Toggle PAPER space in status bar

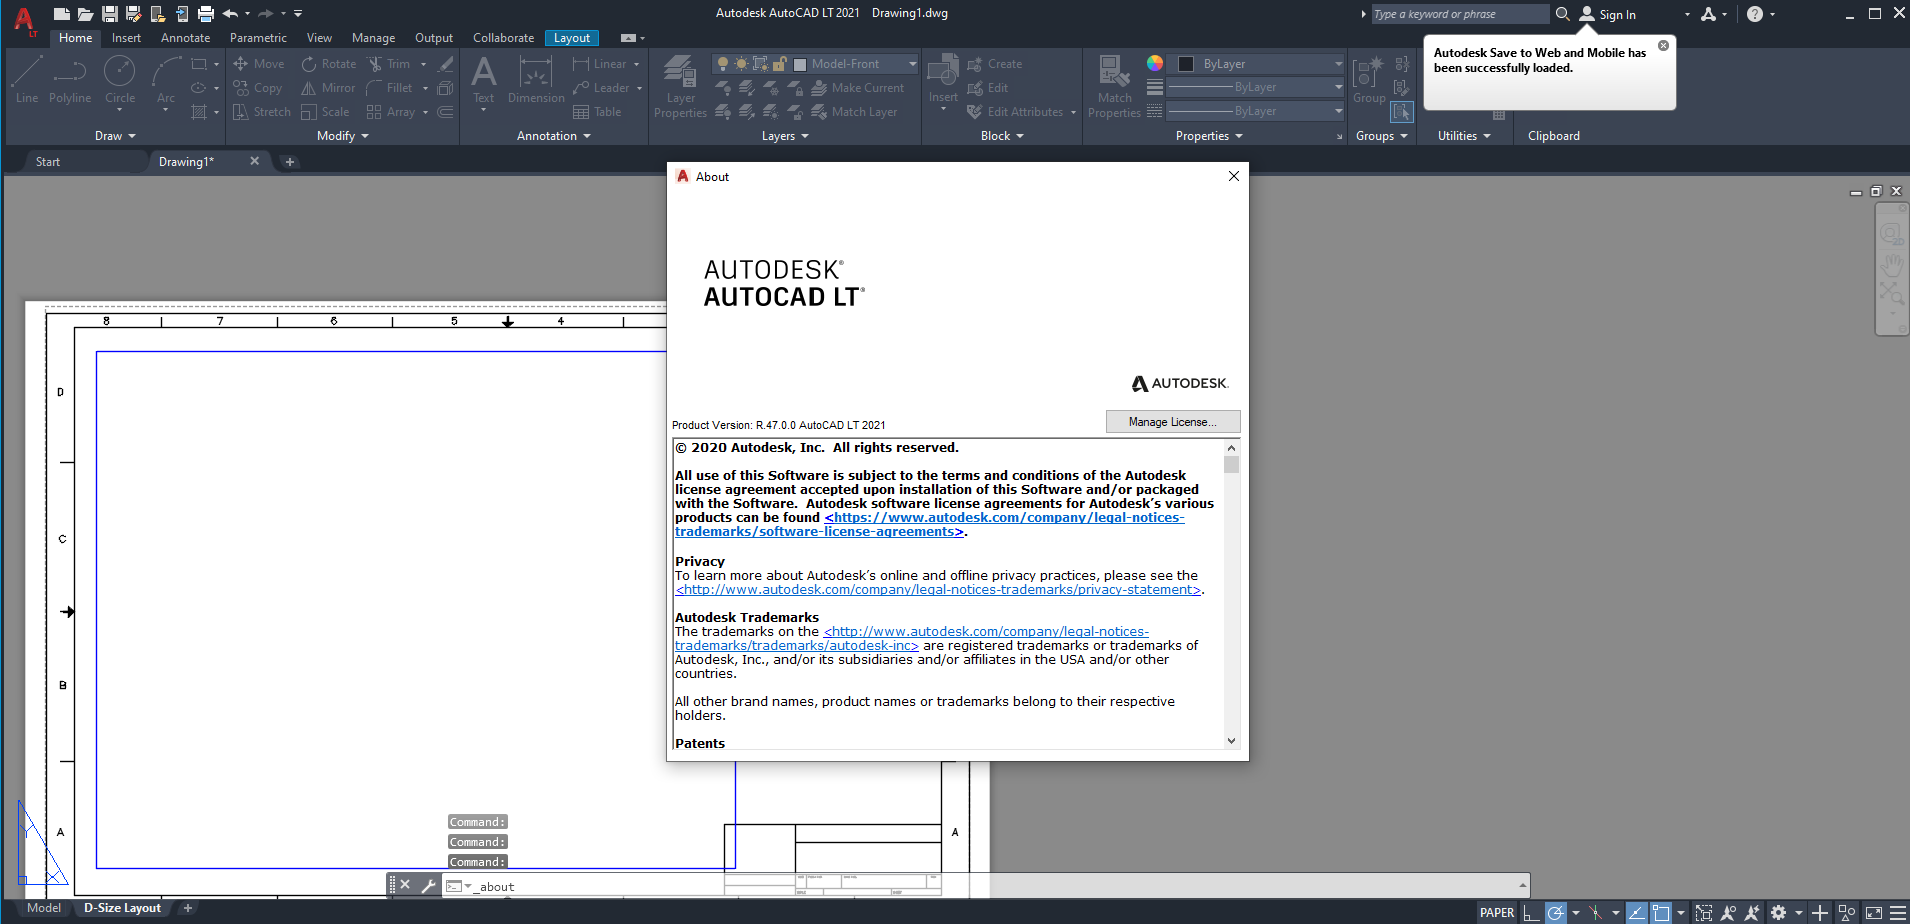point(1497,912)
